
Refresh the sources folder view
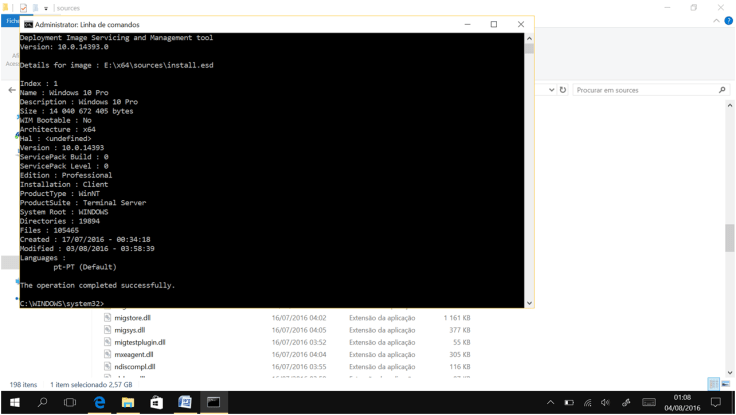tap(563, 90)
